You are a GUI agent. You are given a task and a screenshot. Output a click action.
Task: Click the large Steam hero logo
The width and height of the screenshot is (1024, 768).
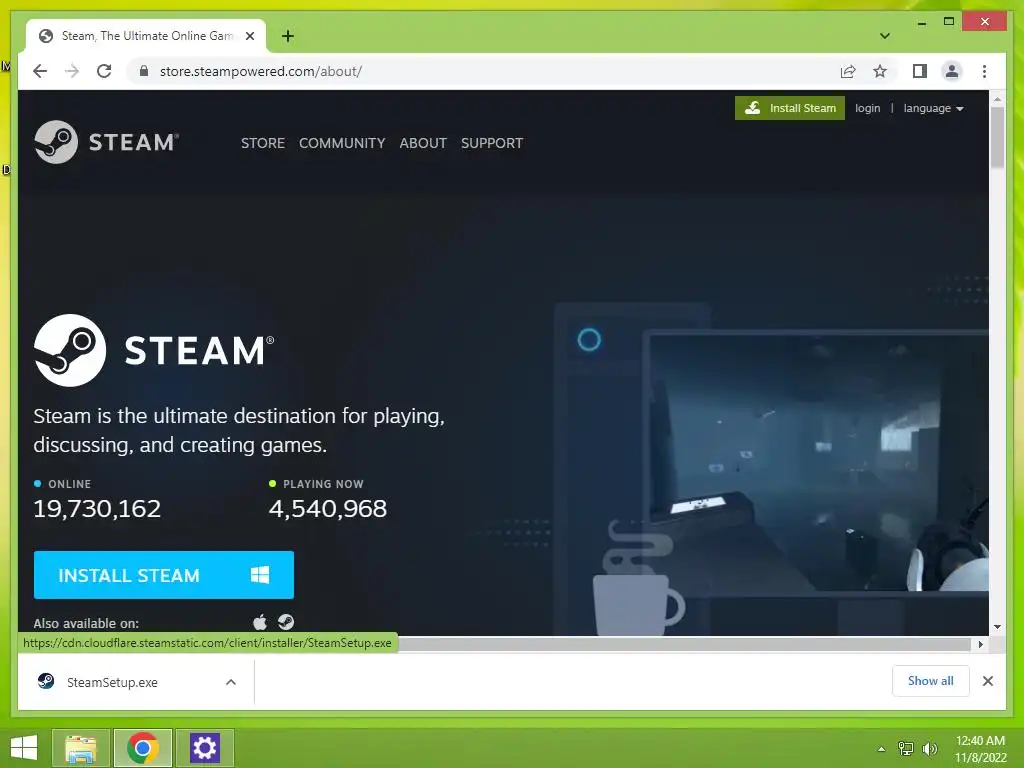(x=154, y=351)
